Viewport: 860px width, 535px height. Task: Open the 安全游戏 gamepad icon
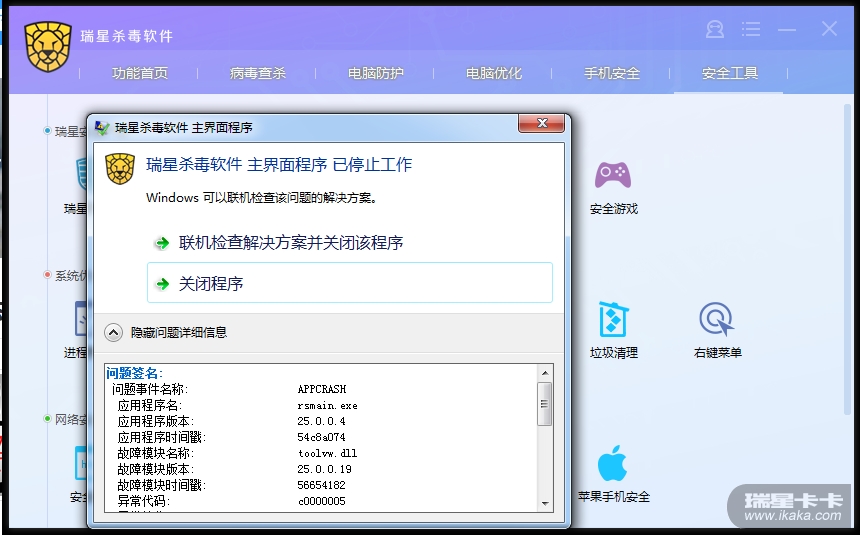pos(613,175)
